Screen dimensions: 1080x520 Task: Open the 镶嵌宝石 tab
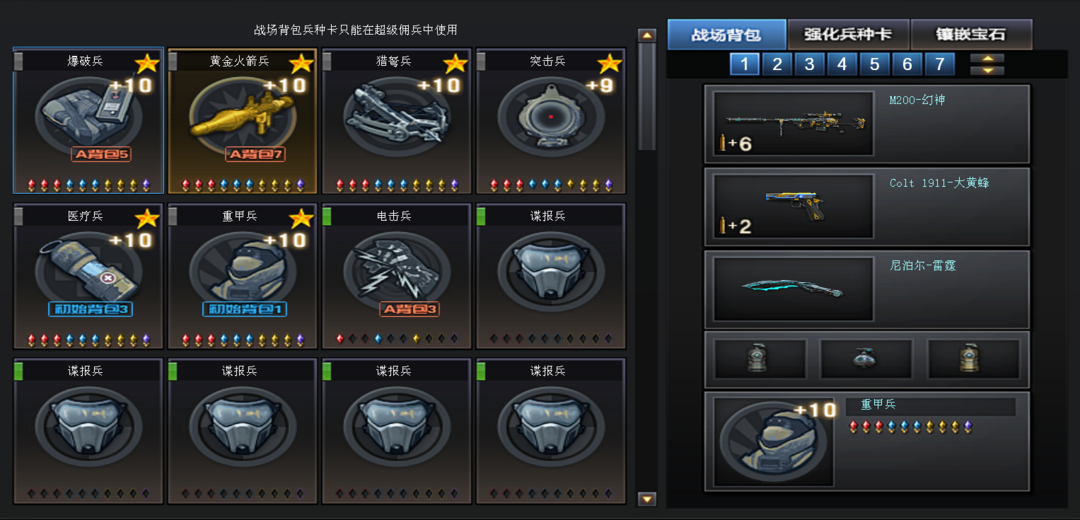click(x=971, y=34)
